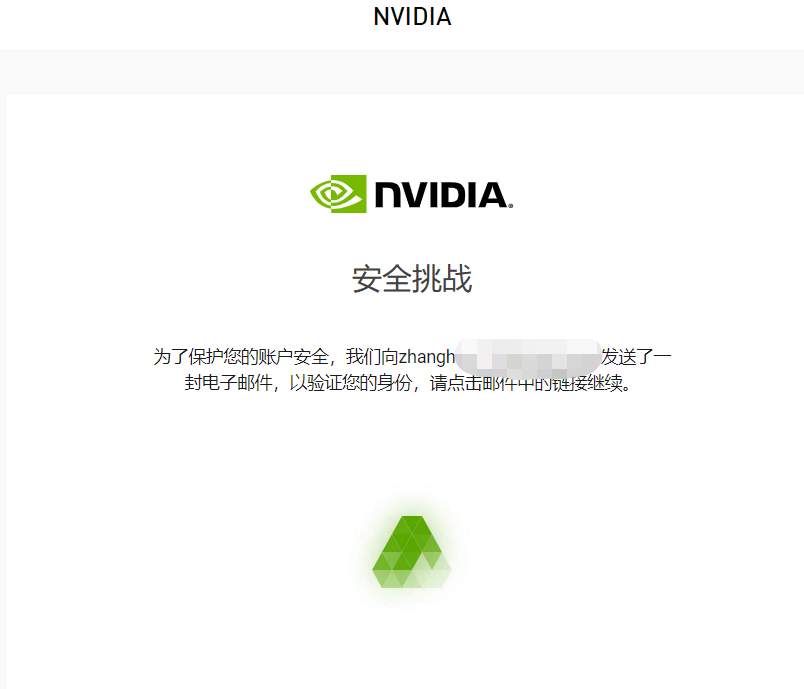This screenshot has height=689, width=804.
Task: Click the letter D in the NVIDIA wordmark
Action: [450, 195]
